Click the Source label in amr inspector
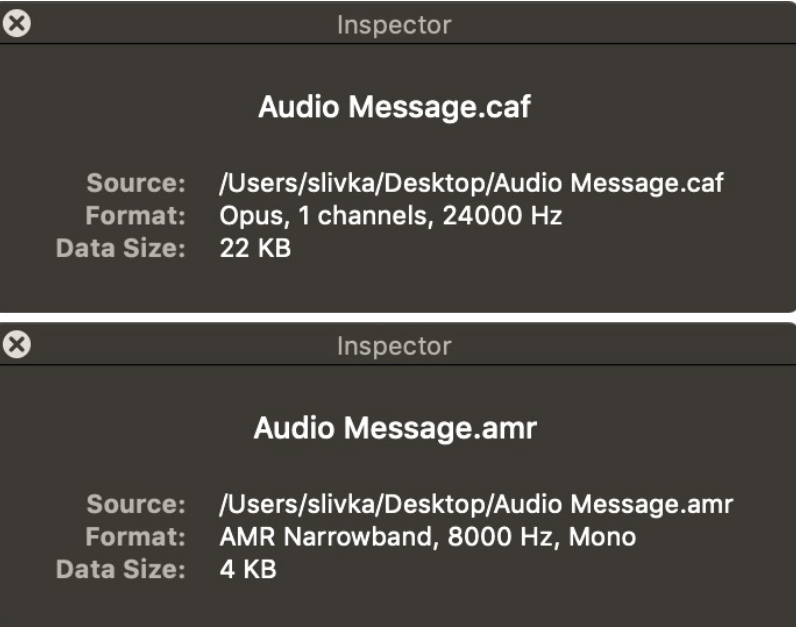The width and height of the screenshot is (796, 627). tap(136, 505)
